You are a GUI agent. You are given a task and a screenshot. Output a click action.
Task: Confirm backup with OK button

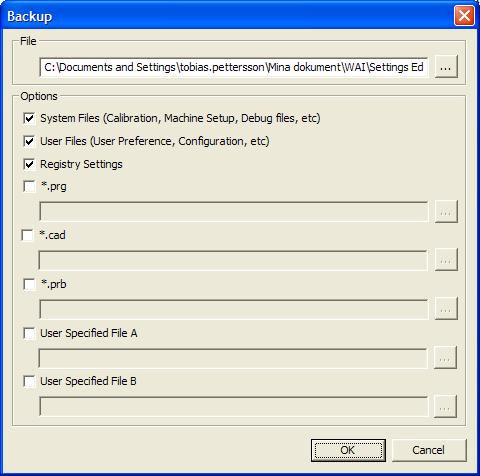click(348, 450)
